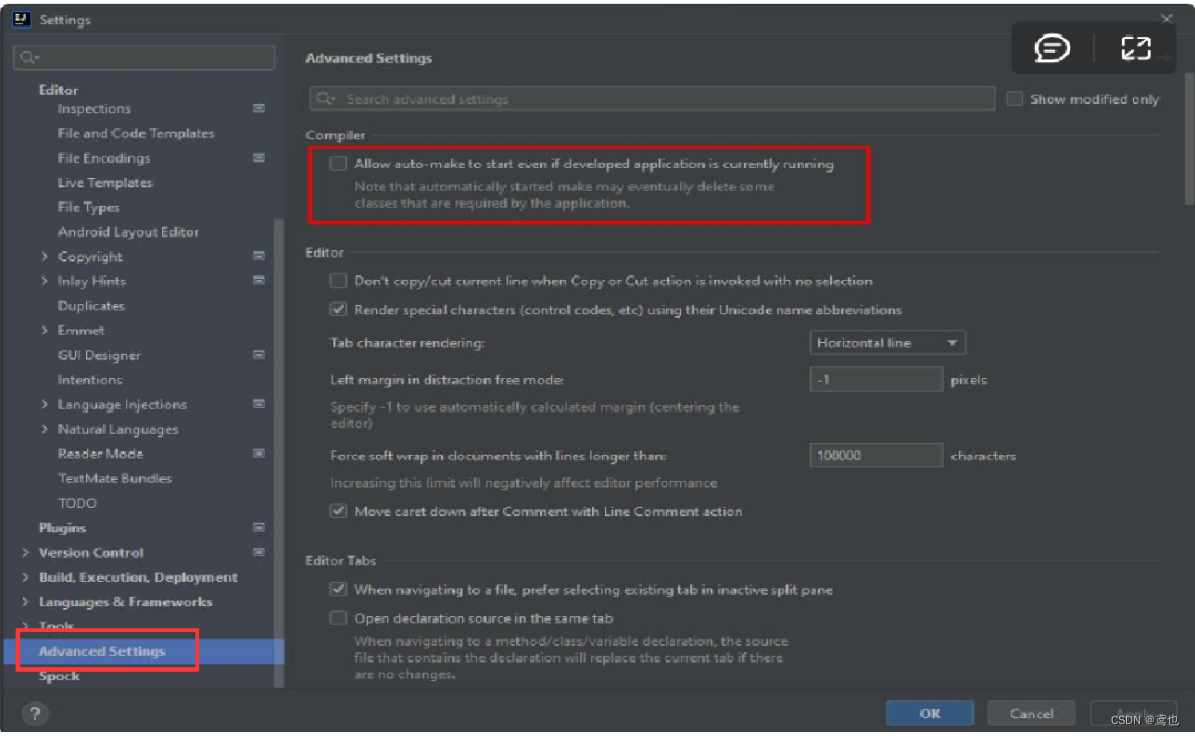Focus the sidebar settings search box
Image resolution: width=1195 pixels, height=736 pixels.
144,57
